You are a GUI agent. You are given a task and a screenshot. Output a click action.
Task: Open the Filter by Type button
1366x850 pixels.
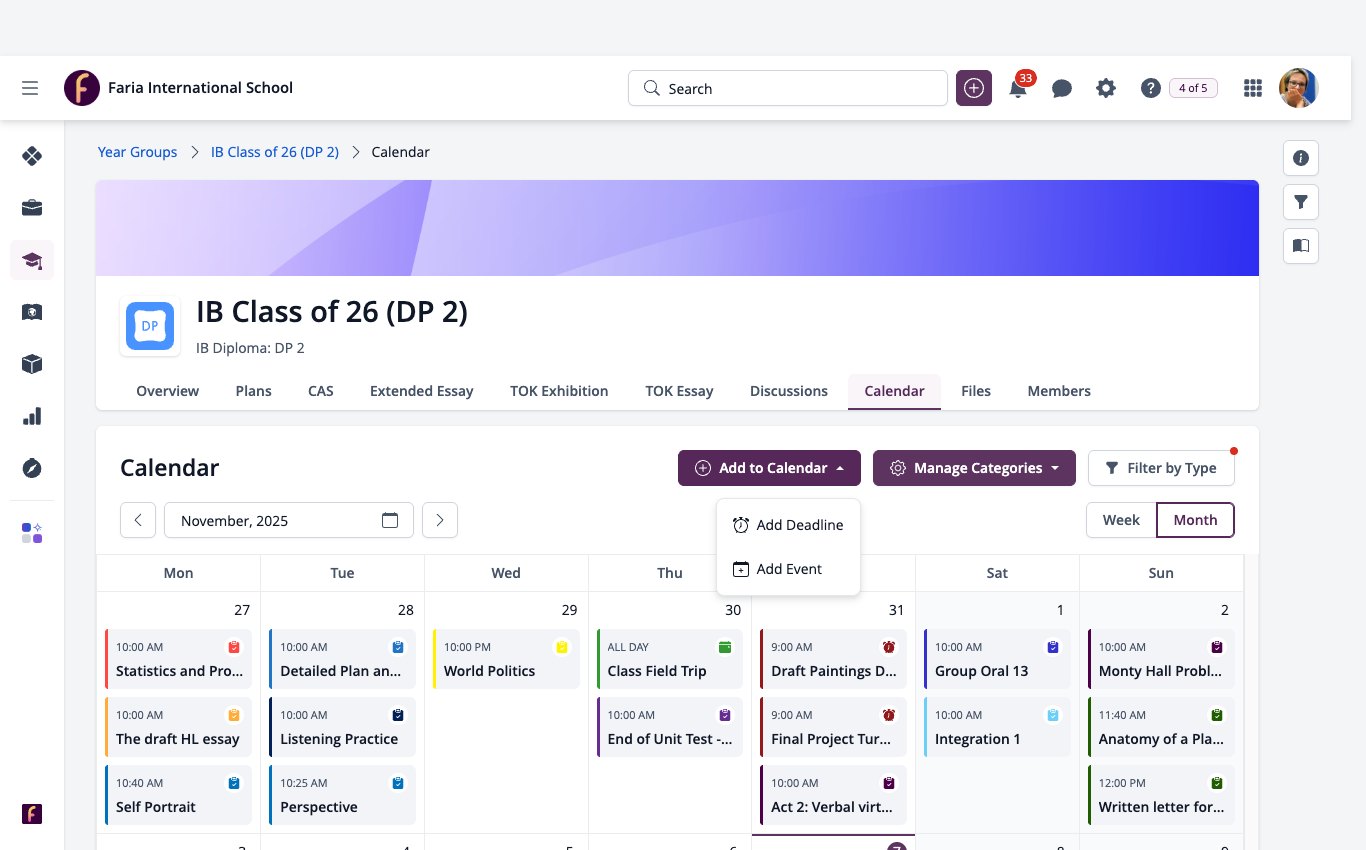1161,468
